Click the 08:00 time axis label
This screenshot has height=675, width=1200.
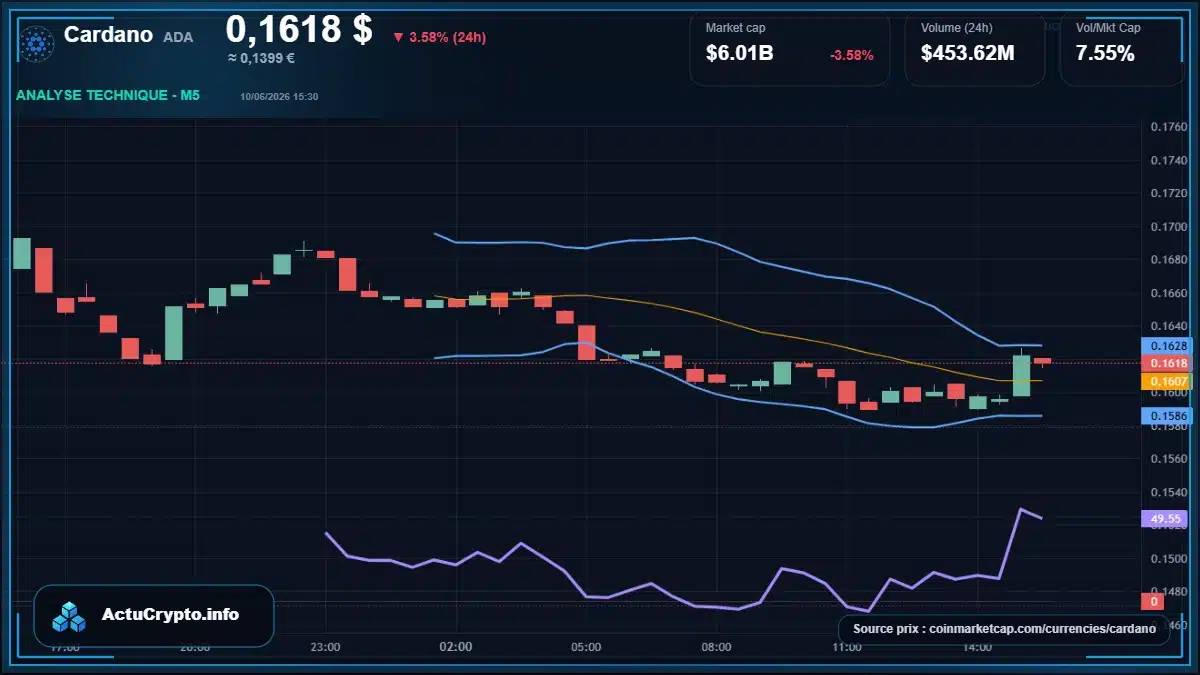(716, 647)
